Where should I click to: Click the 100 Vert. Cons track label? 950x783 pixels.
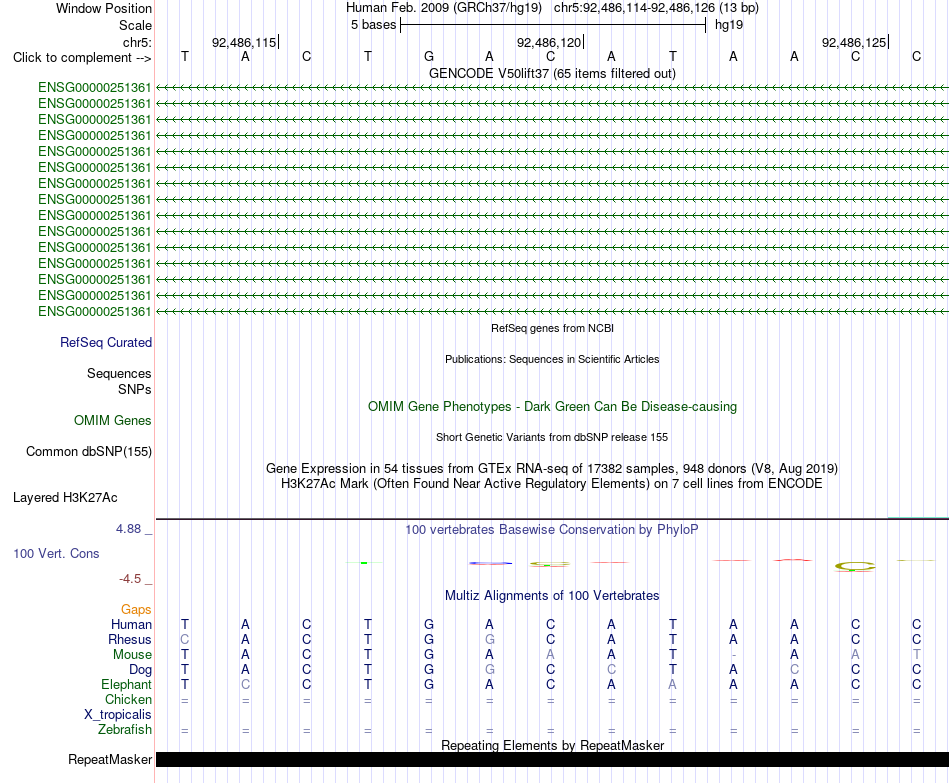pos(56,553)
